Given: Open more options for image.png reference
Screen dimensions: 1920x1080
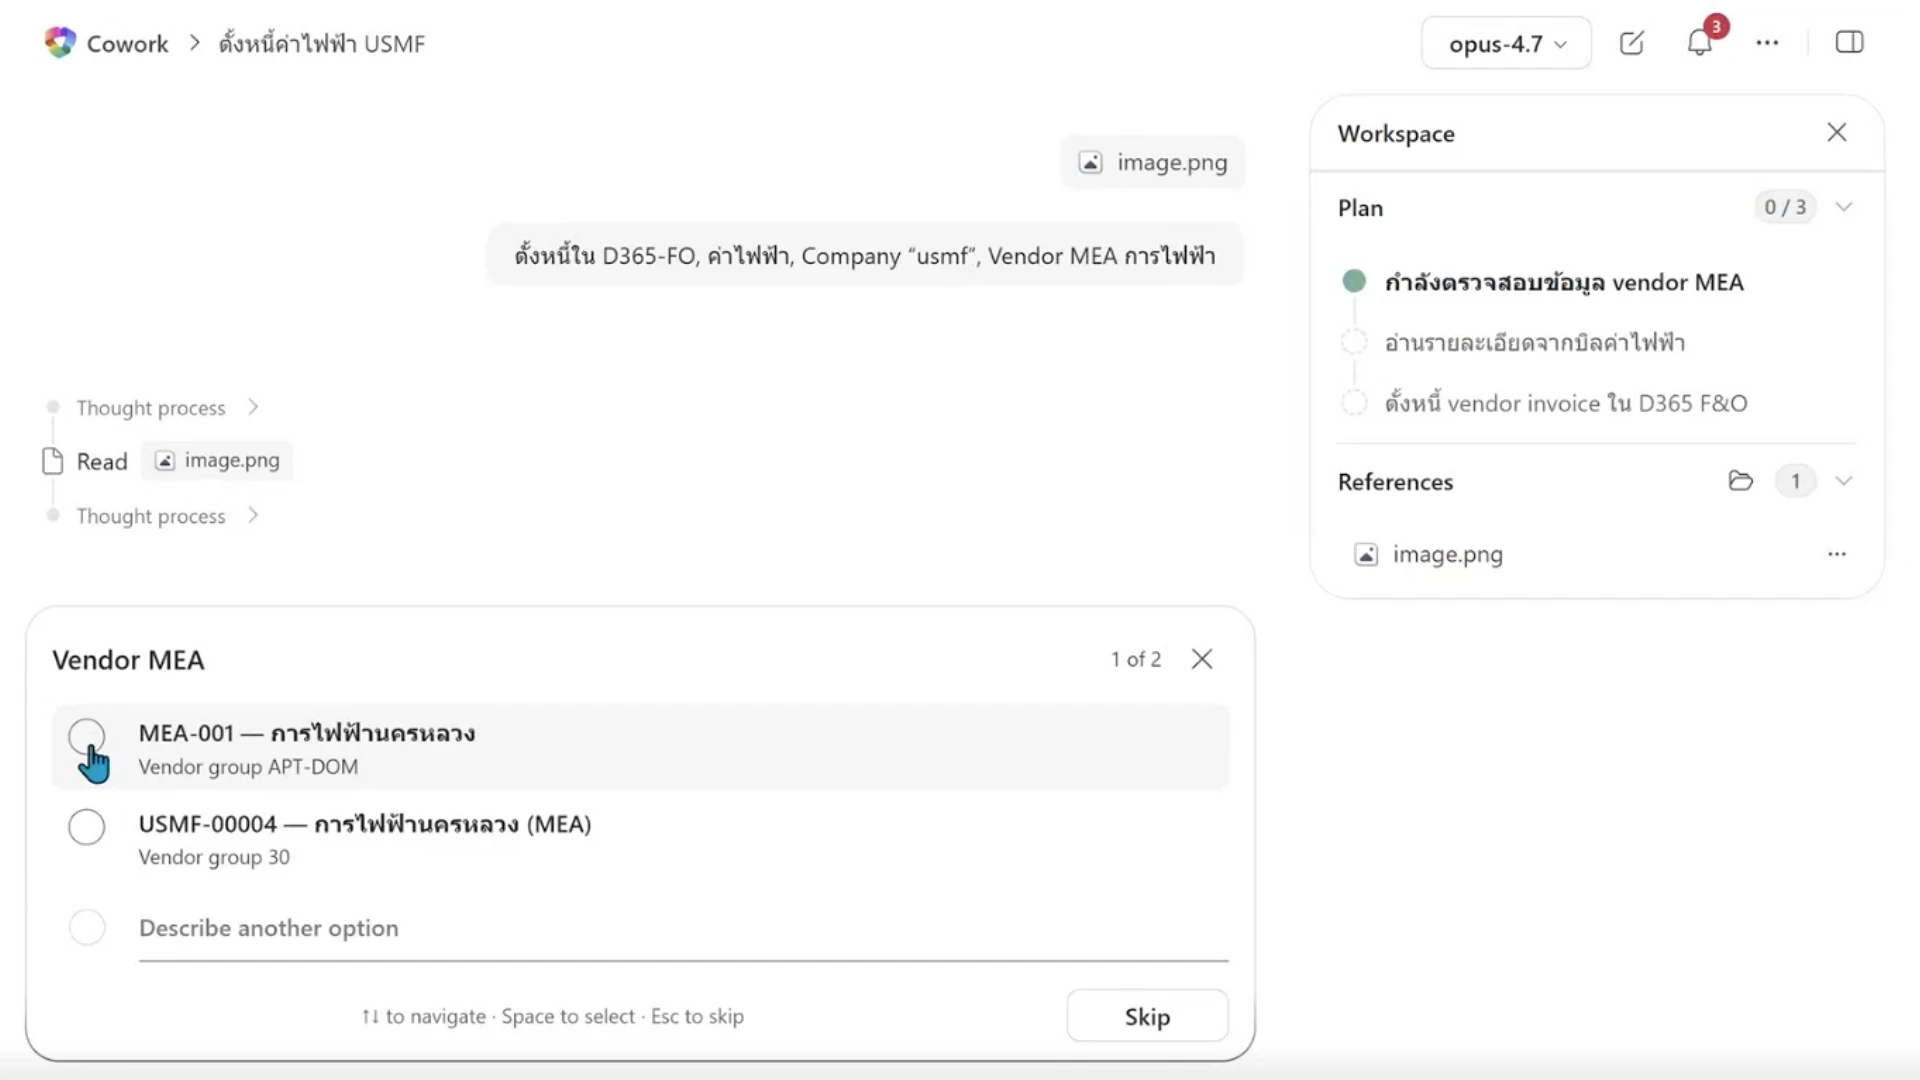Looking at the screenshot, I should (x=1837, y=554).
